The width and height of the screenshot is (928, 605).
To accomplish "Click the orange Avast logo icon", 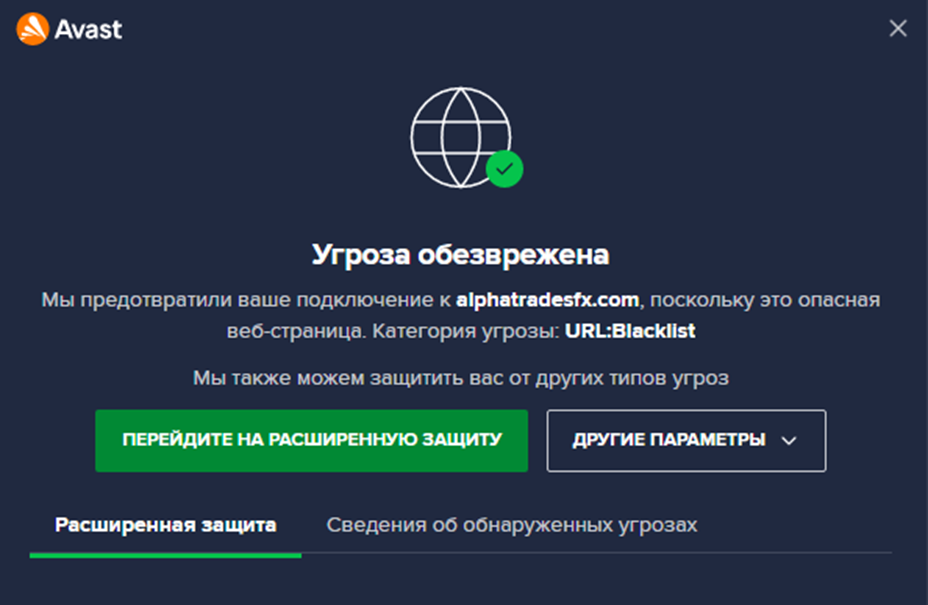I will tap(33, 28).
